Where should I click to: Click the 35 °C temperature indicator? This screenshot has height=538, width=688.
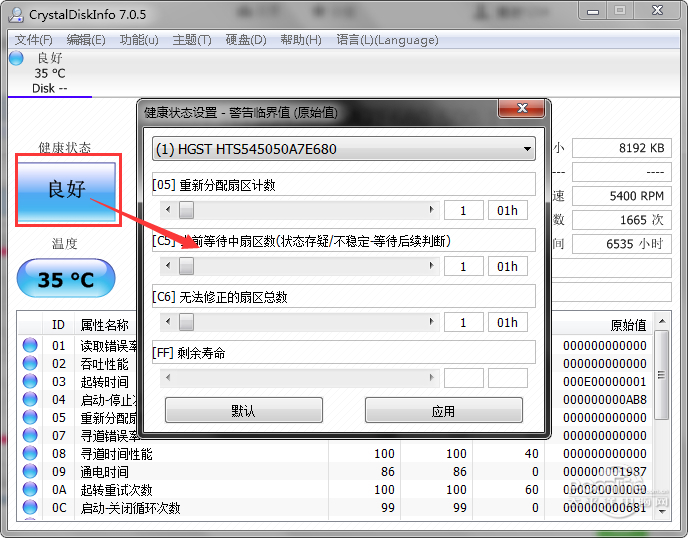coord(66,278)
